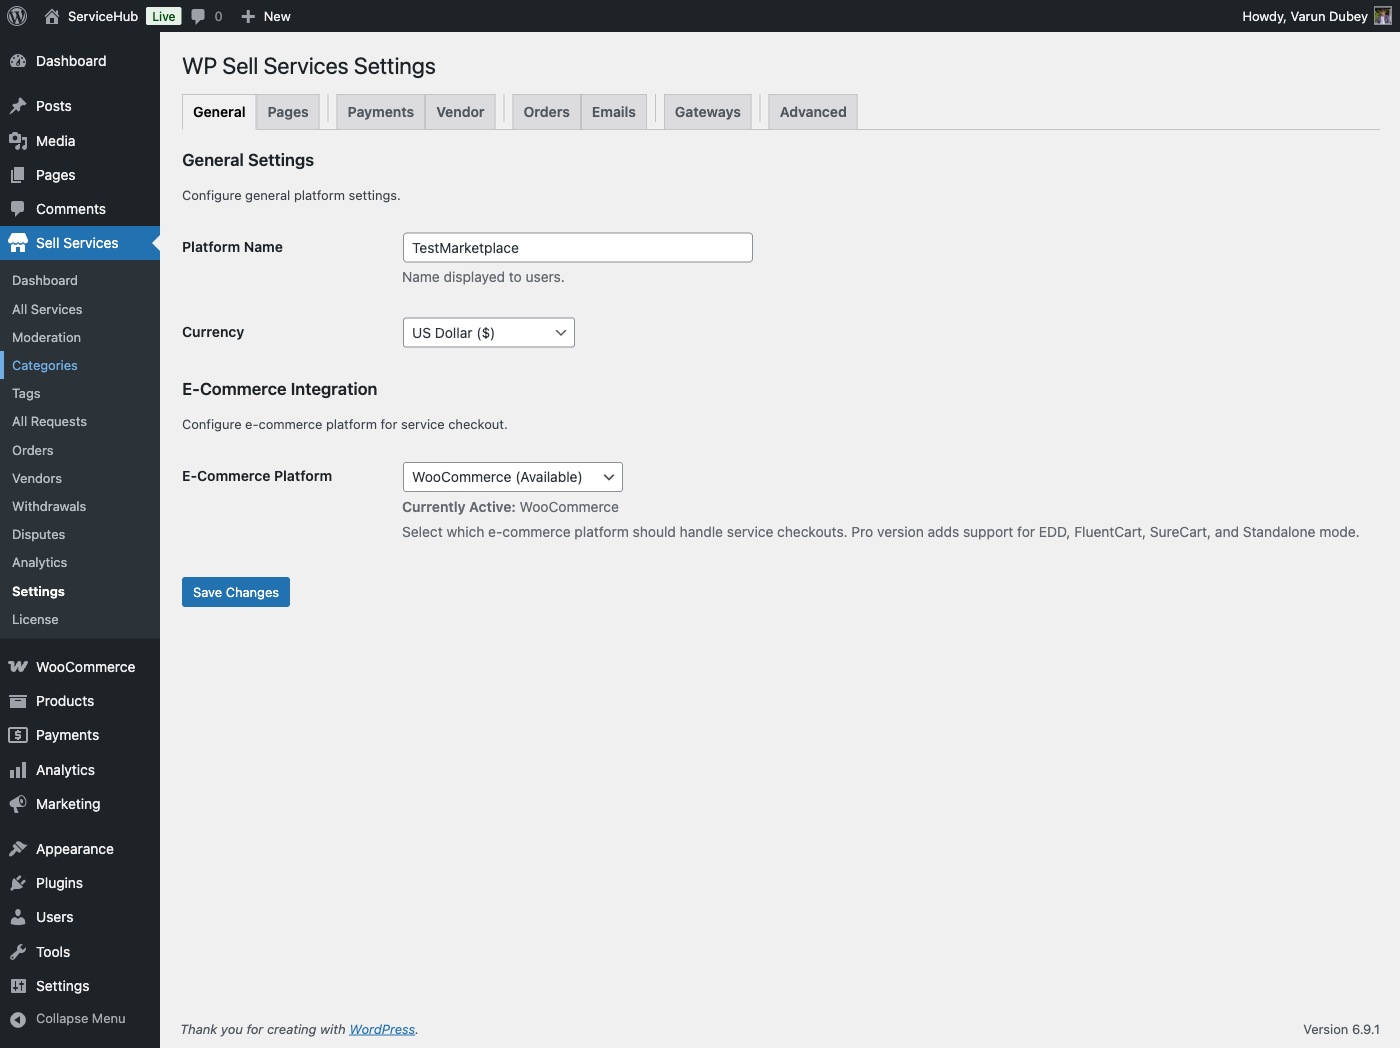Click inside the Platform Name field
This screenshot has width=1400, height=1048.
coord(577,247)
